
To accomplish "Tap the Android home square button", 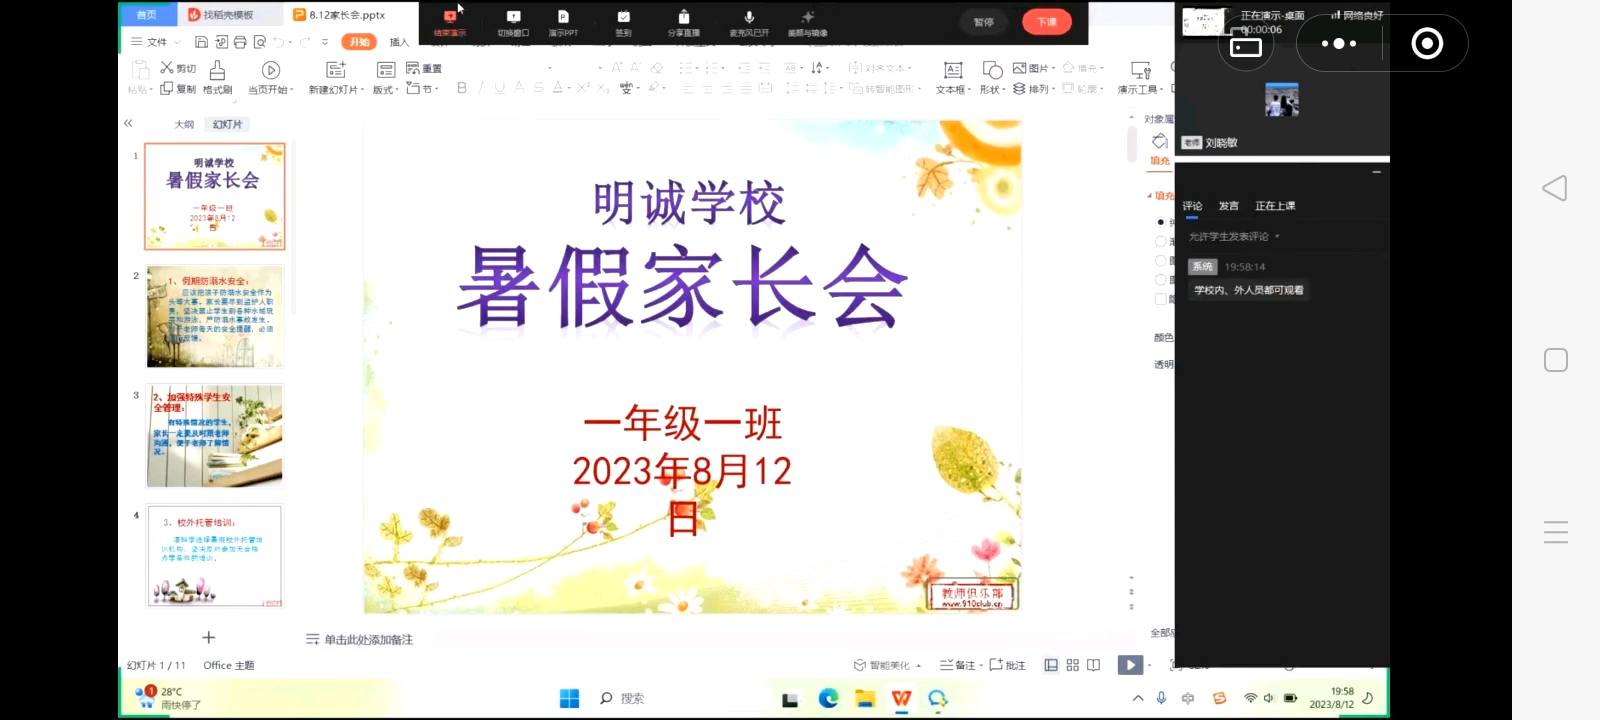I will [1556, 360].
